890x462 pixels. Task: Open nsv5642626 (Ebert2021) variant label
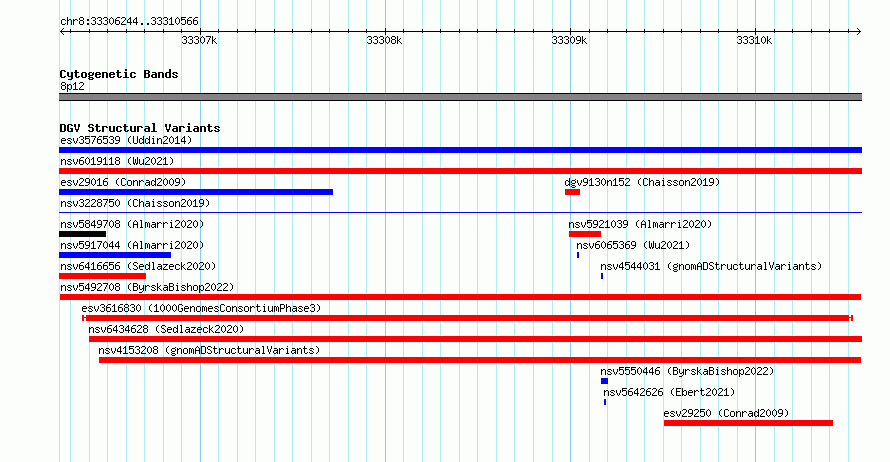point(669,392)
